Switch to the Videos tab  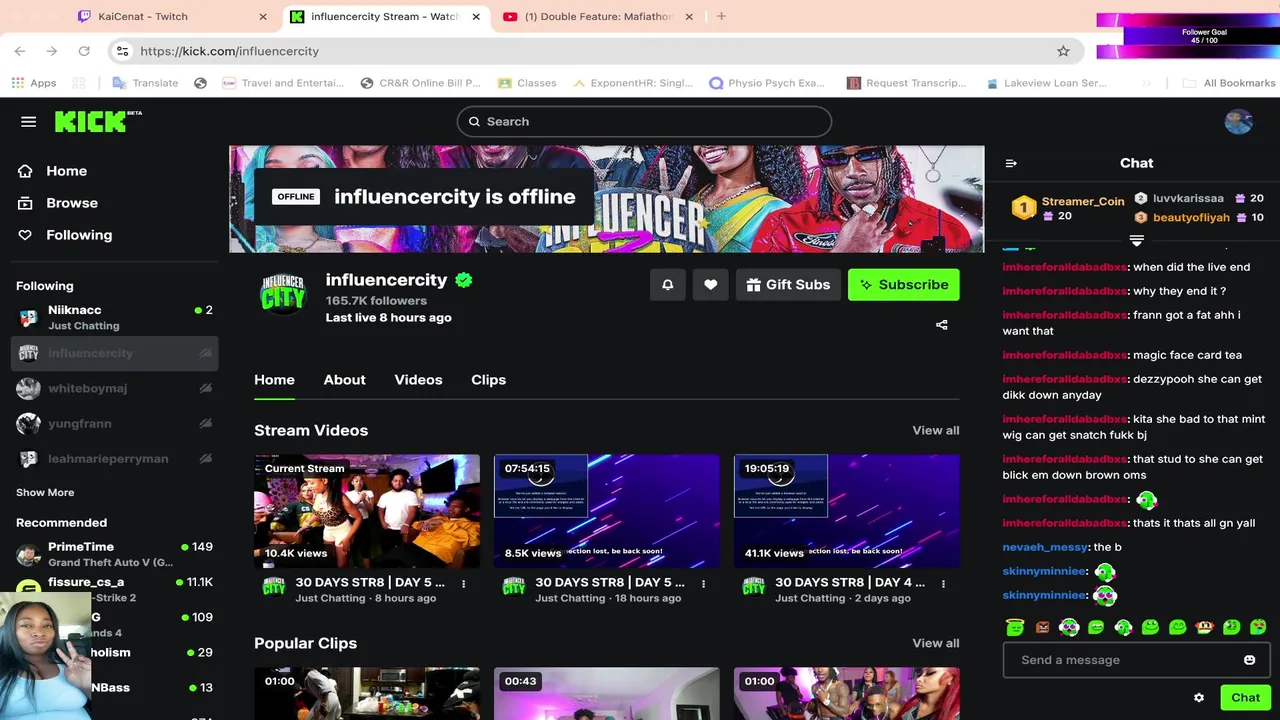(418, 380)
